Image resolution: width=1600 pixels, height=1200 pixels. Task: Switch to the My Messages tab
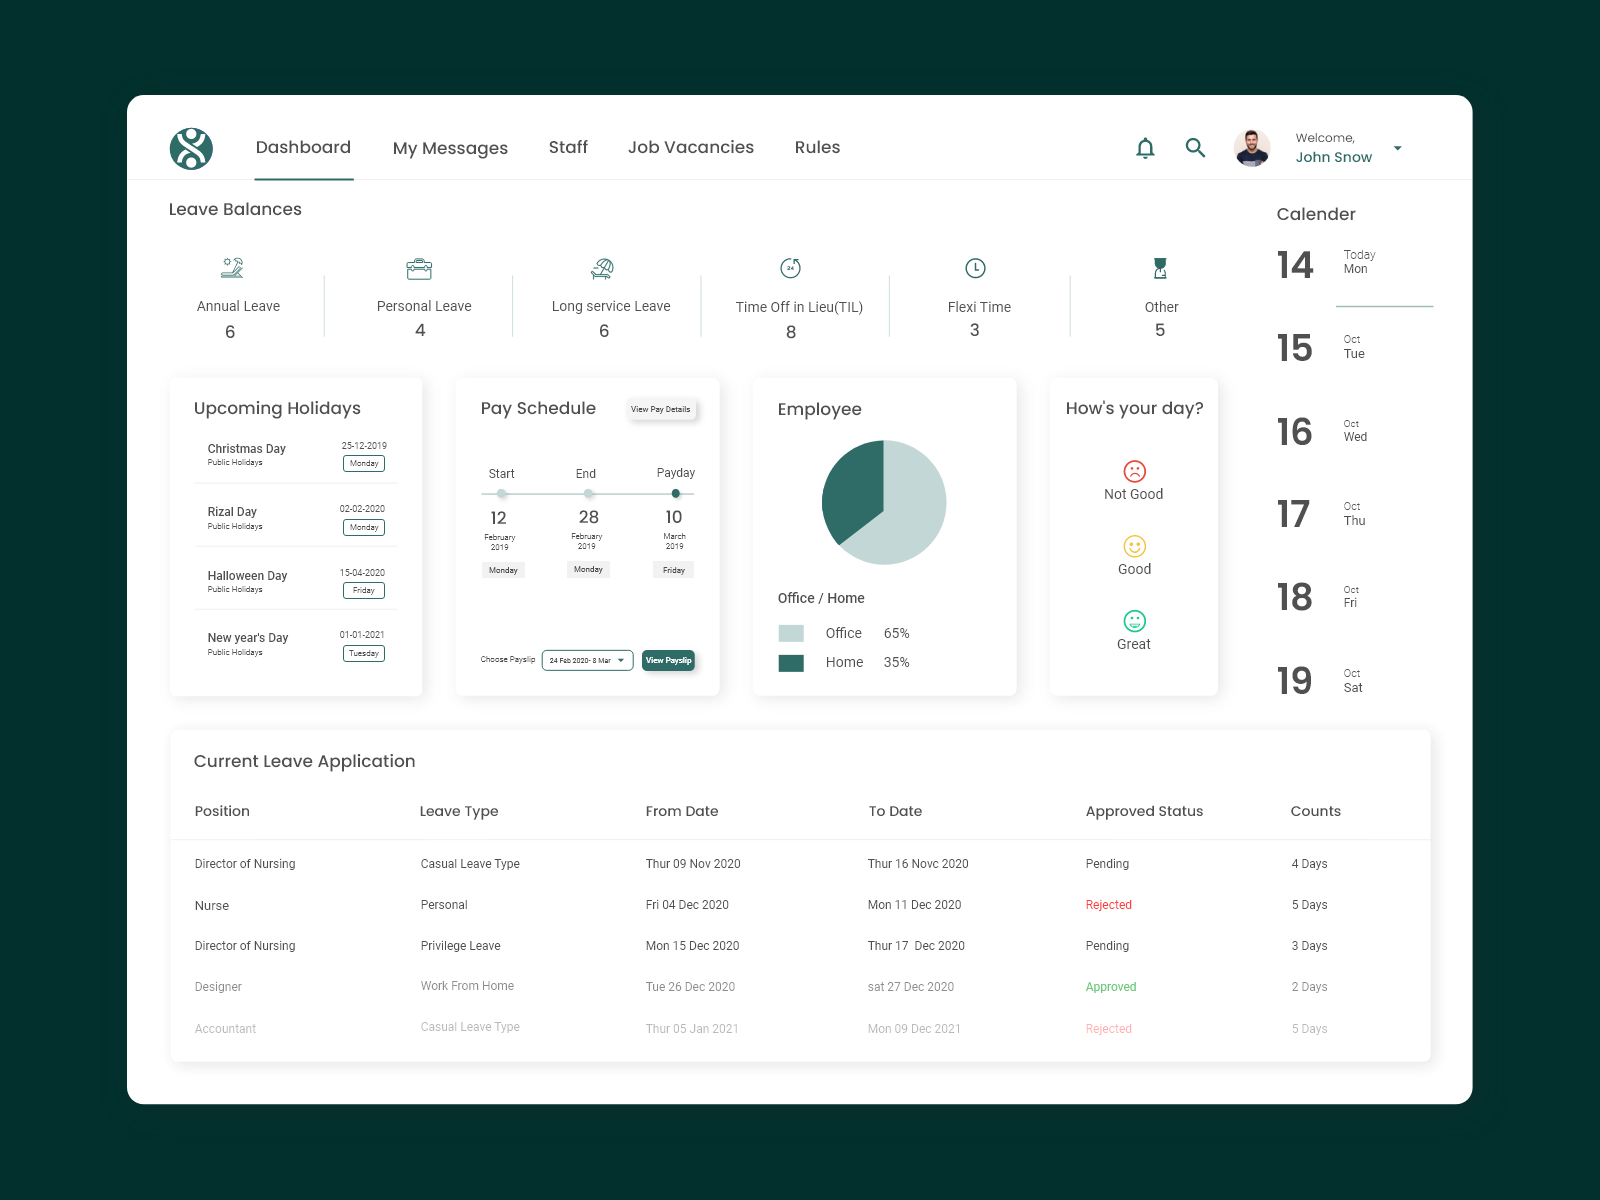[x=450, y=147]
